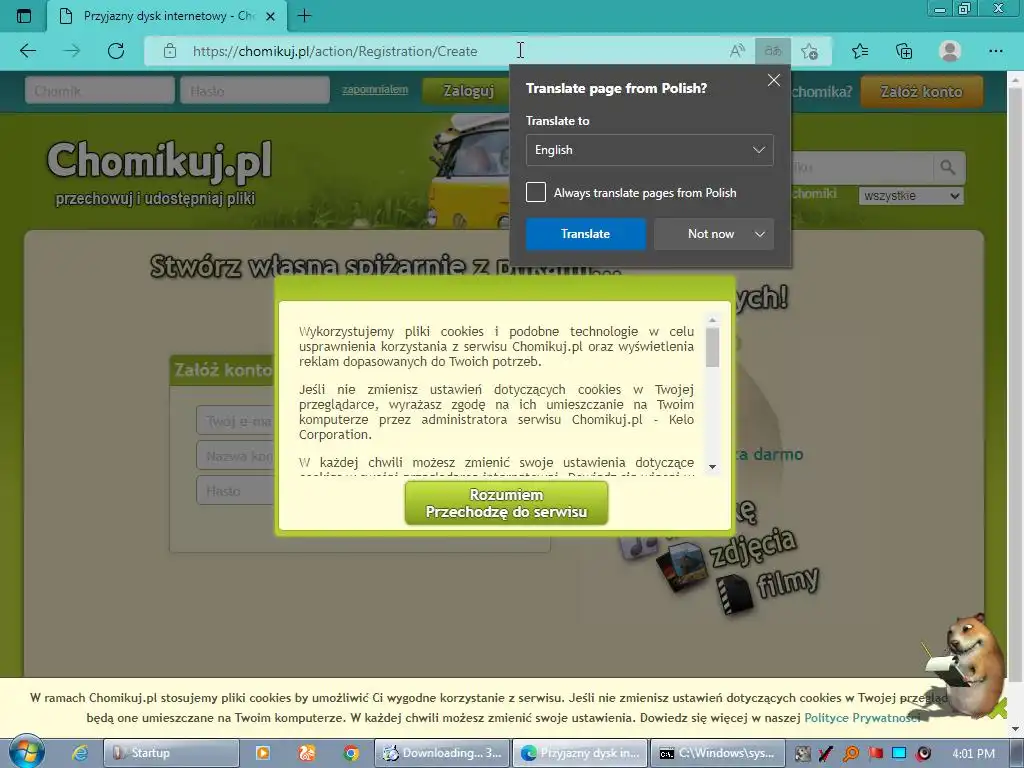1024x768 pixels.
Task: Click the 4:01 PM taskbar clock
Action: (973, 753)
